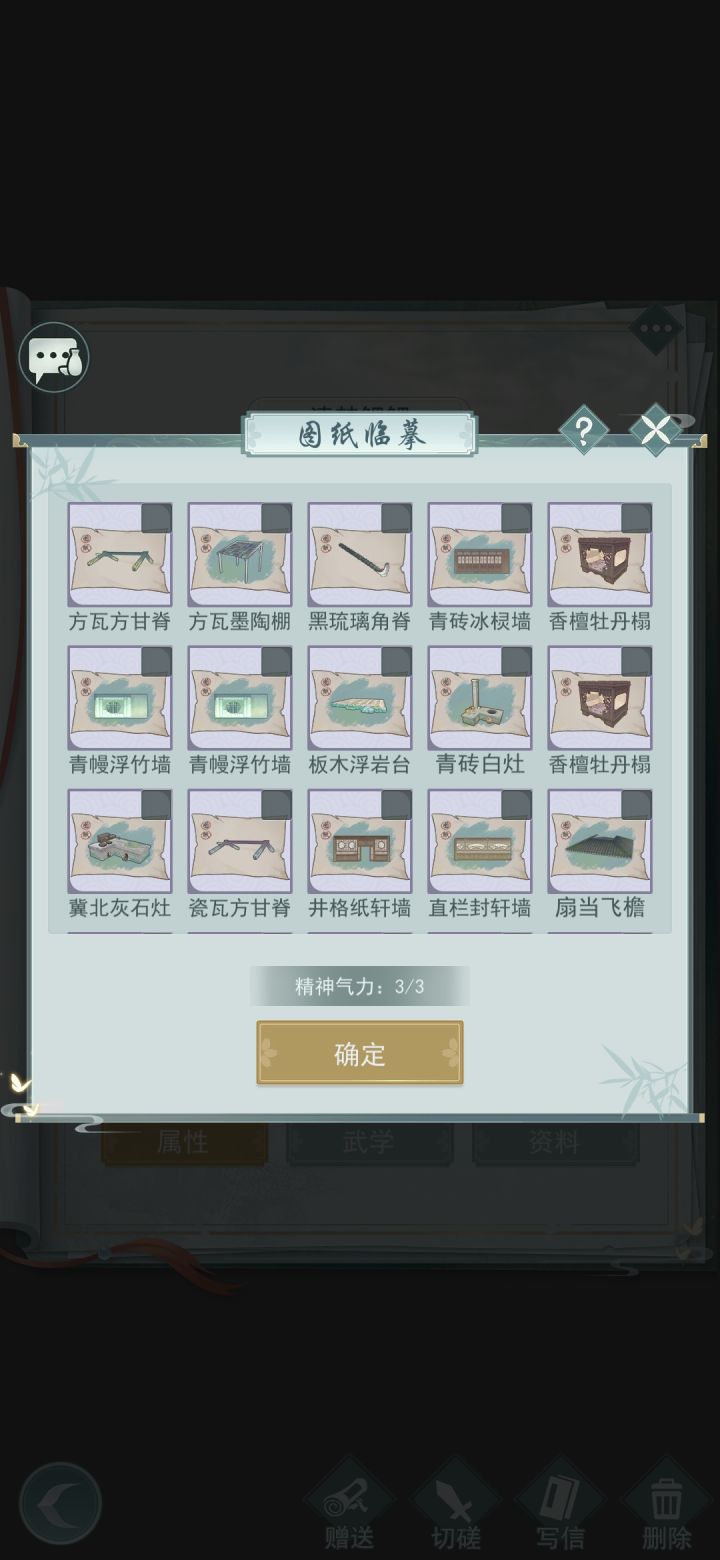Open the help question mark icon

pyautogui.click(x=584, y=431)
